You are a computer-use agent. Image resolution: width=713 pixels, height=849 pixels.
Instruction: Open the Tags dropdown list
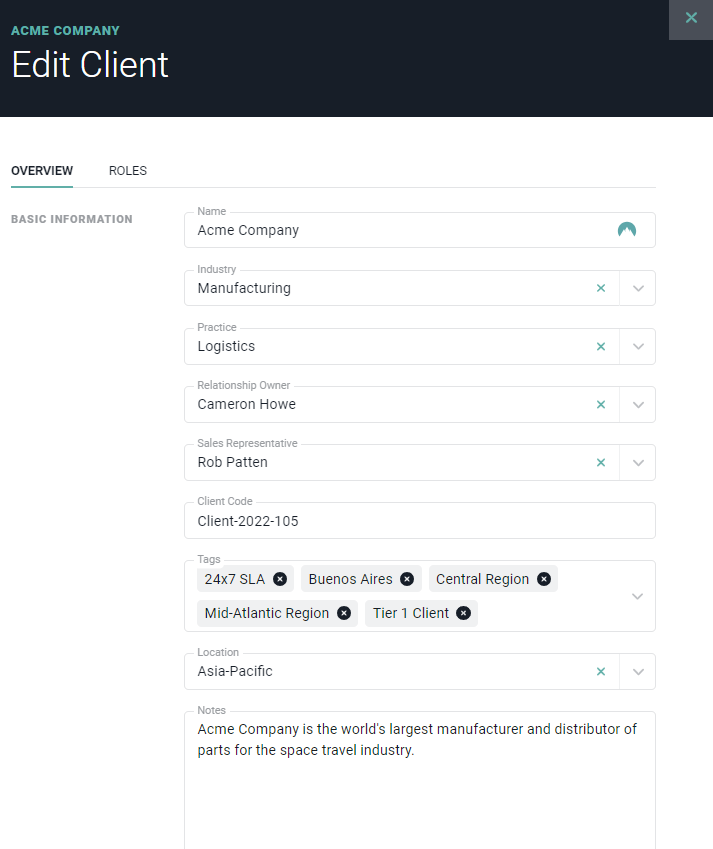click(x=638, y=596)
